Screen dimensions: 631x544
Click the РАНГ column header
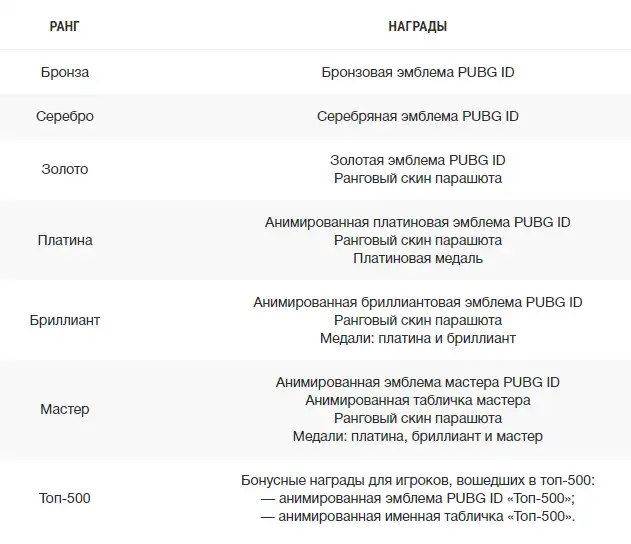click(64, 26)
